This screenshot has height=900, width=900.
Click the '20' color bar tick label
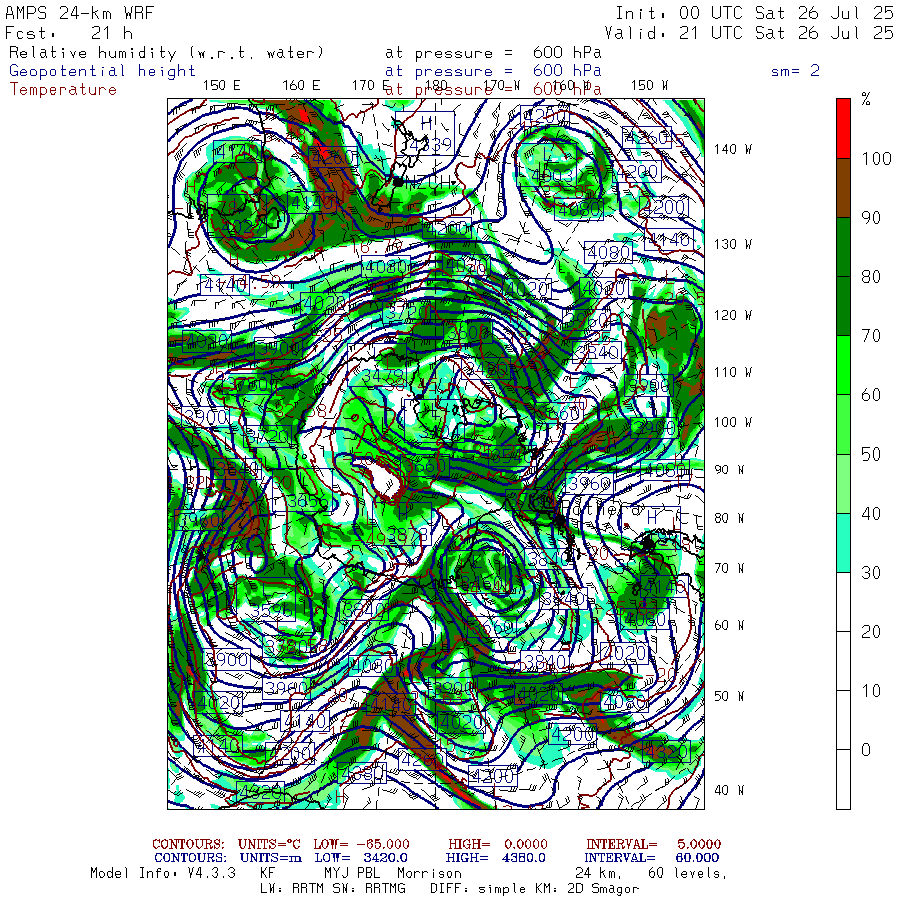point(871,632)
